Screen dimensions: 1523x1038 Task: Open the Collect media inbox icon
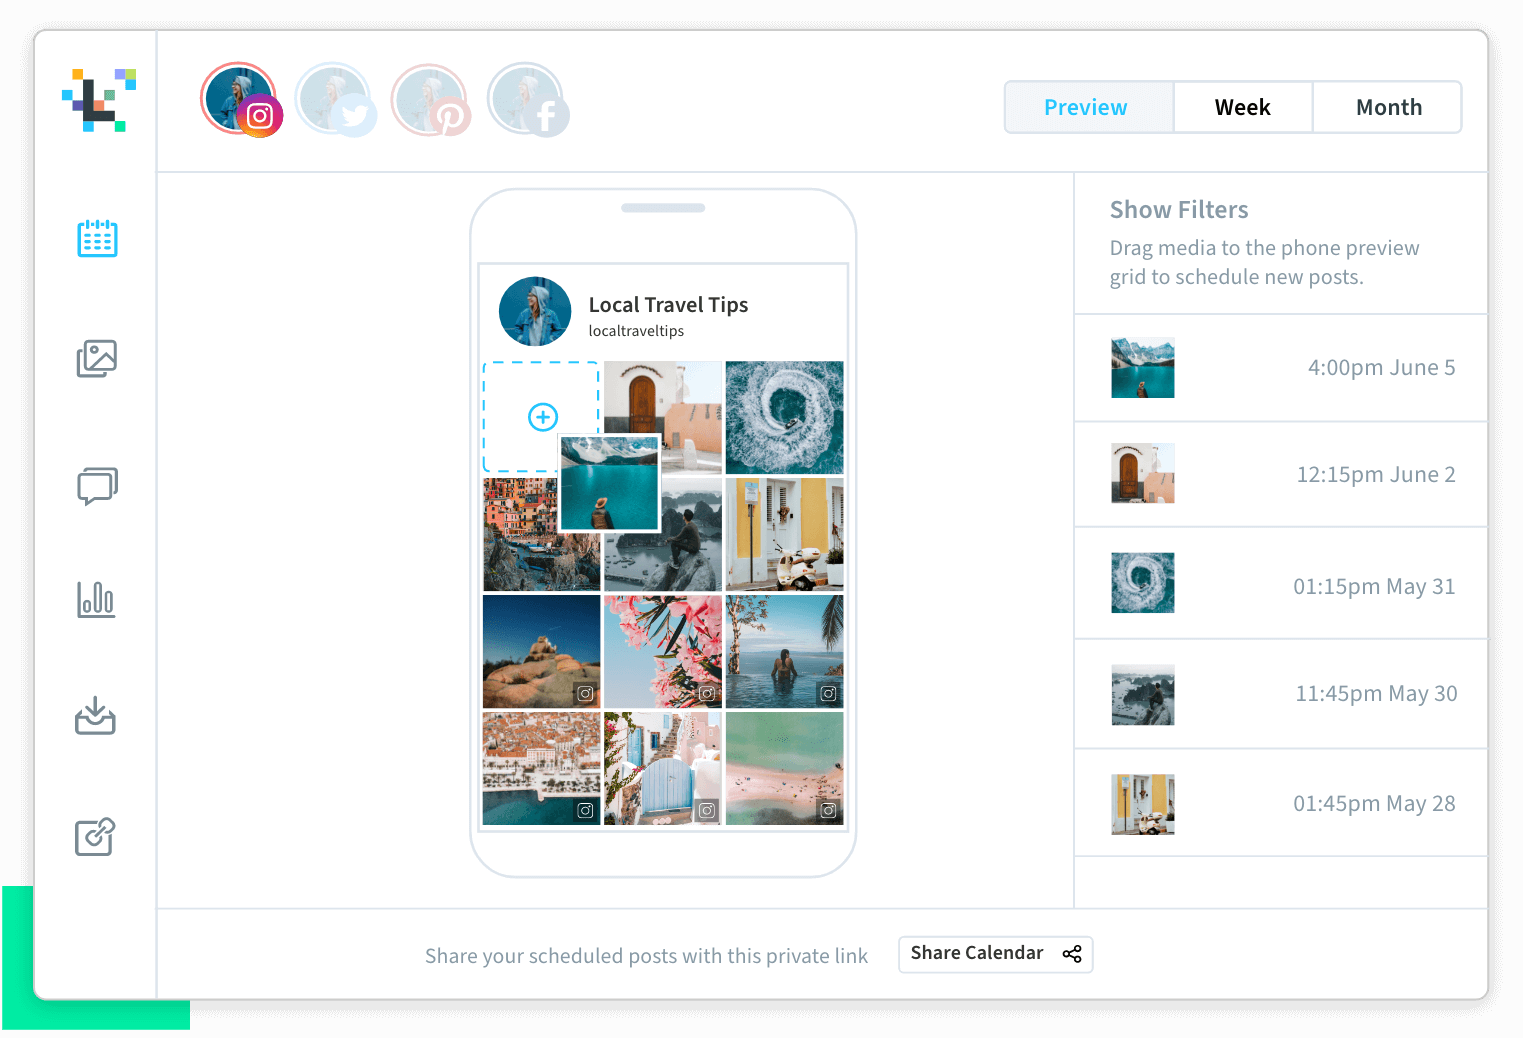pos(95,716)
